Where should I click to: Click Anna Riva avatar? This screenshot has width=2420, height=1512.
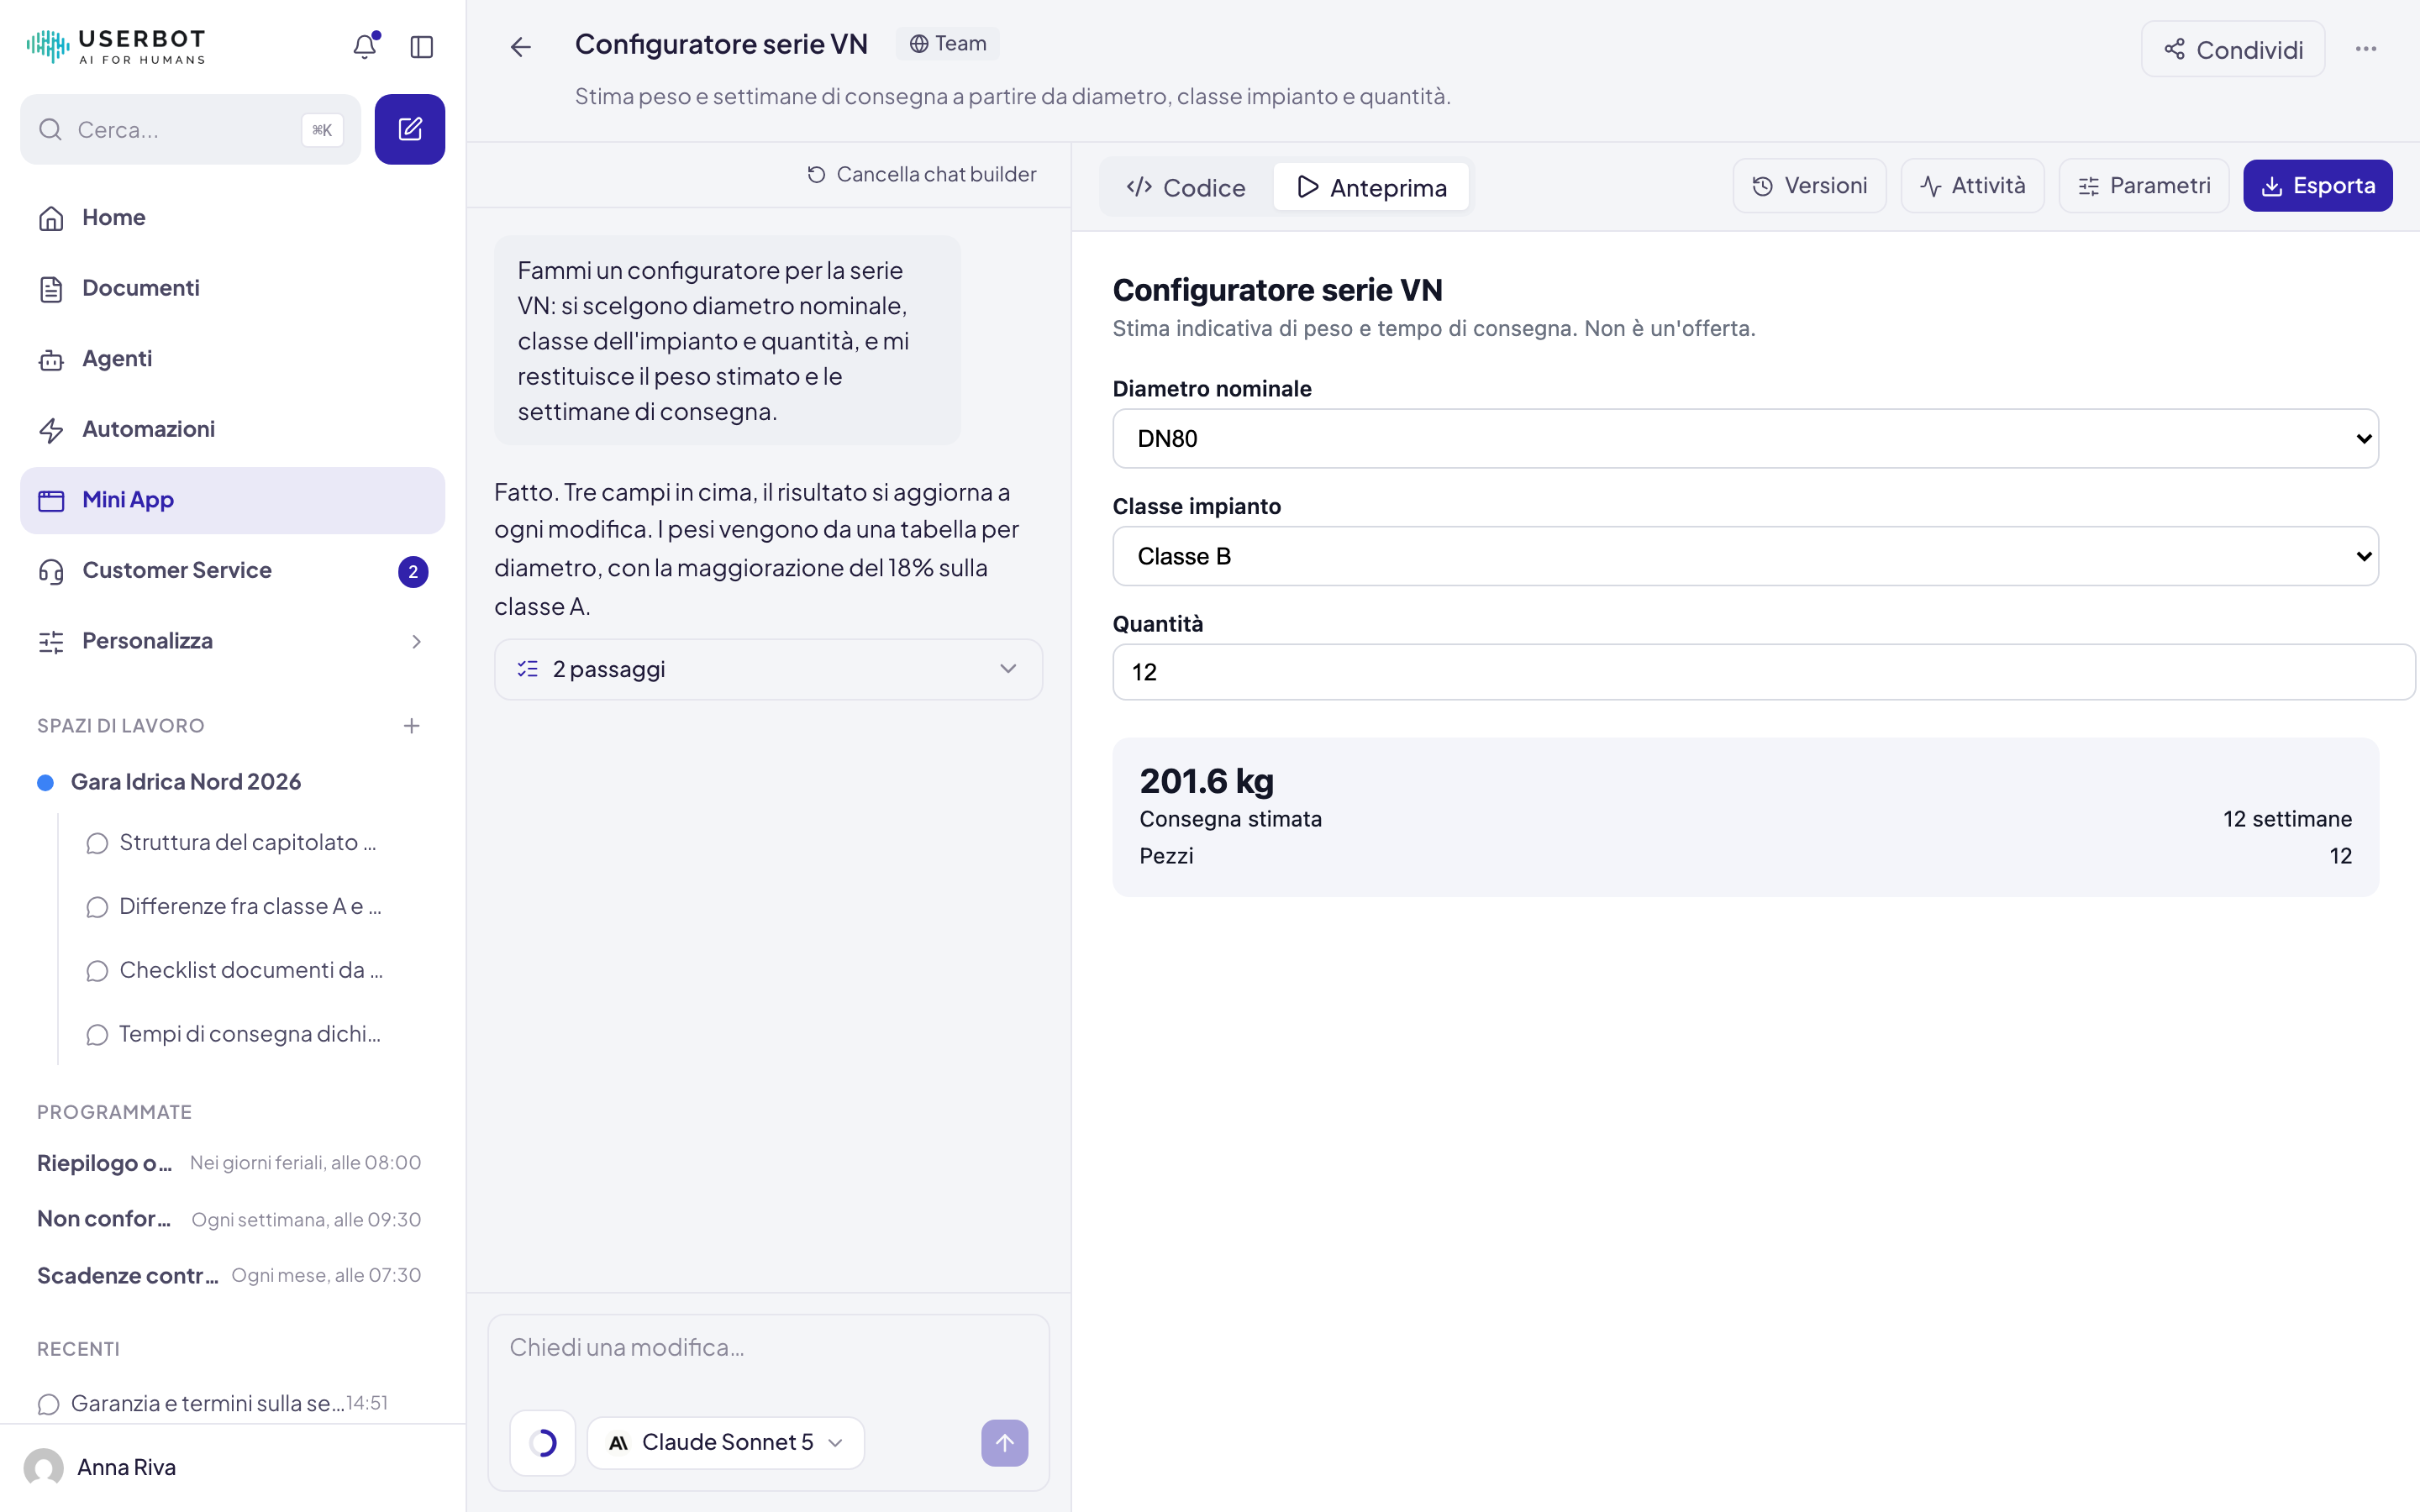click(43, 1467)
